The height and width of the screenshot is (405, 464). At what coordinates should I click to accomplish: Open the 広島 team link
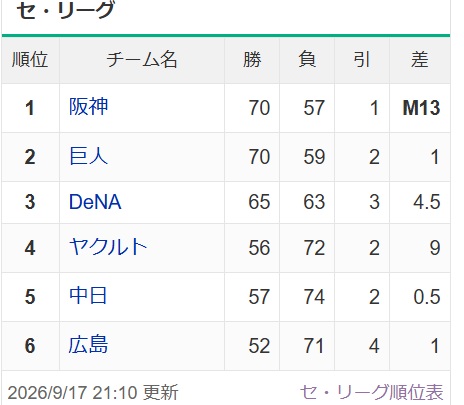pos(88,345)
